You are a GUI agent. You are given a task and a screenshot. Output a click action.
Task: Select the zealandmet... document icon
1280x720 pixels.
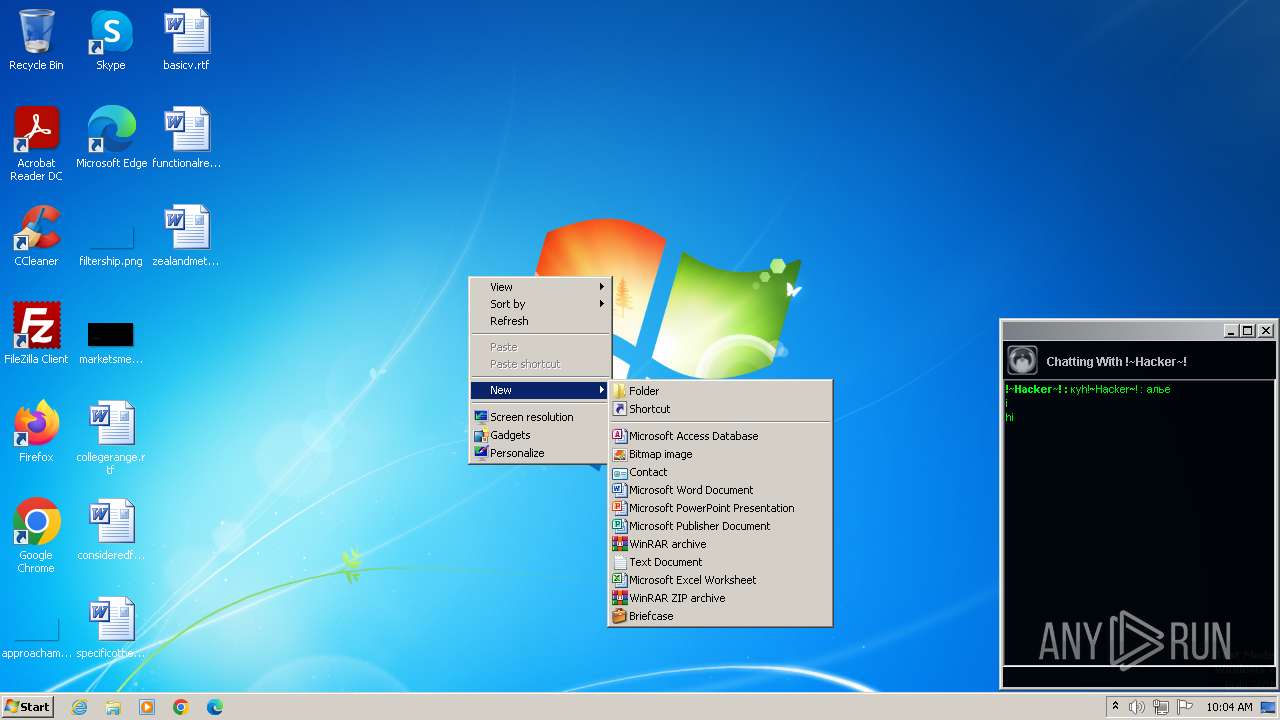186,235
